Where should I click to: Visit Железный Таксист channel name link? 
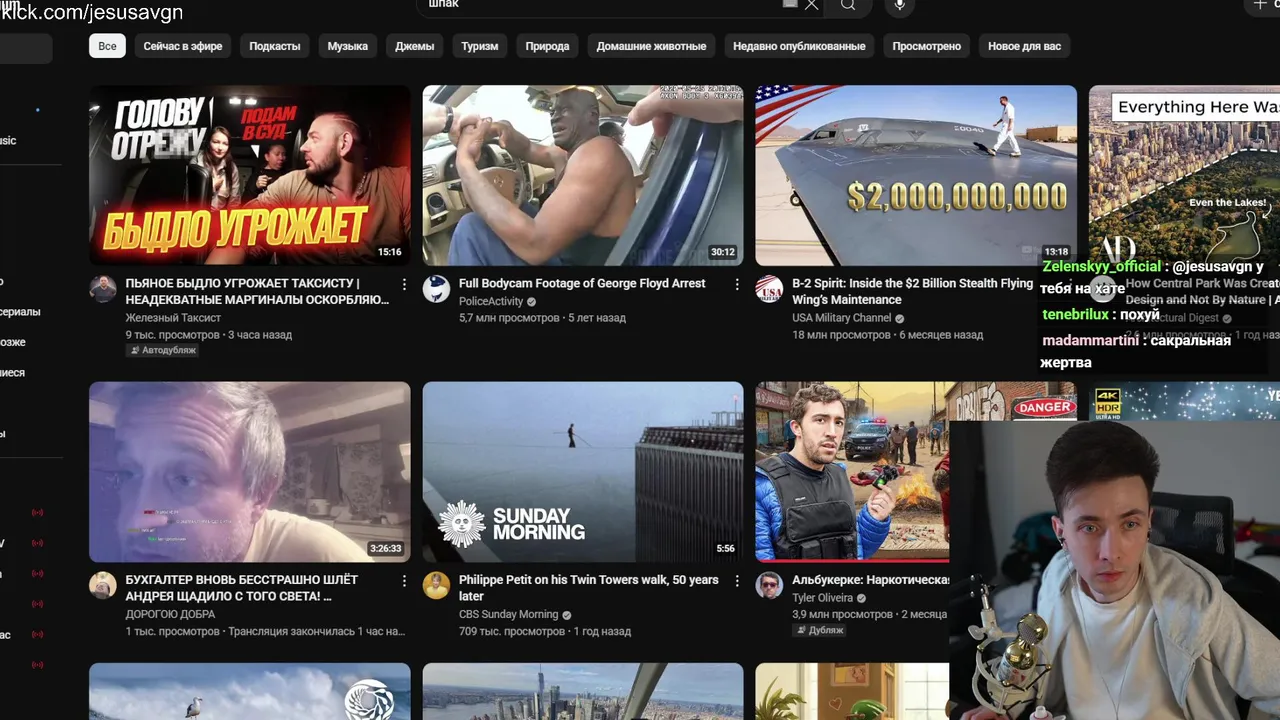pos(173,318)
